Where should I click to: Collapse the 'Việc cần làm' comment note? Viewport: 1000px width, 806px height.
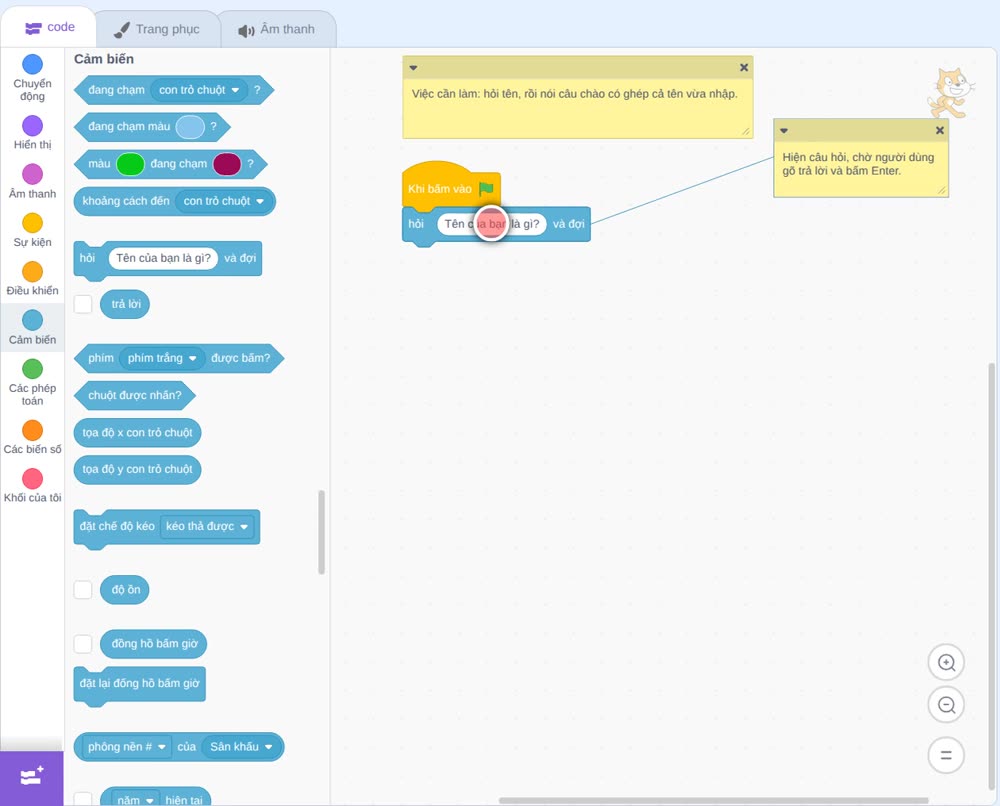413,68
